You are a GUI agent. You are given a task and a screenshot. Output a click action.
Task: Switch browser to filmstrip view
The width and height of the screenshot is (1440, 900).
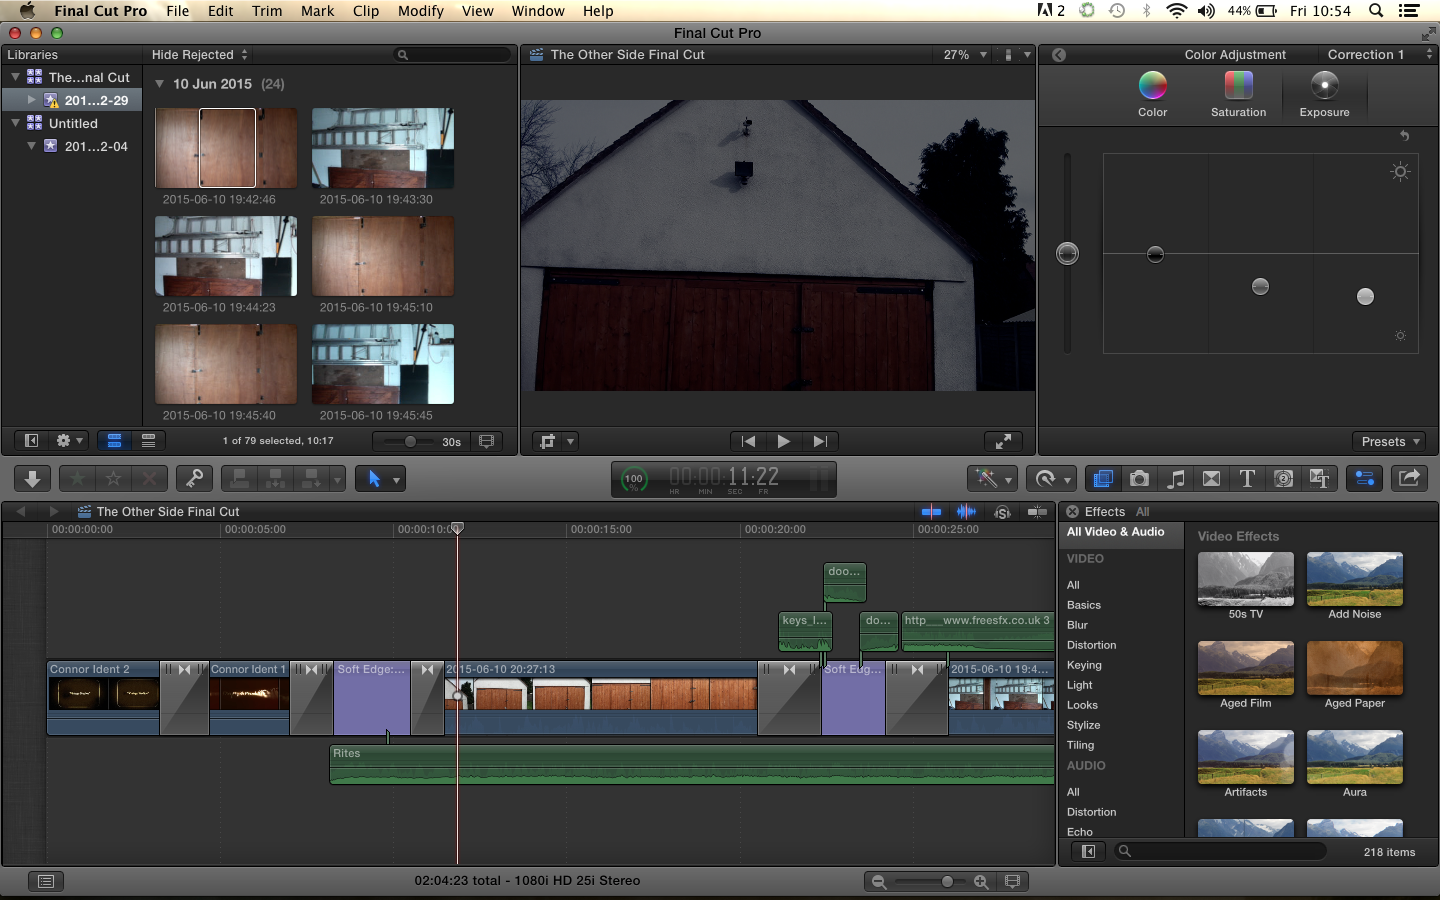point(114,440)
